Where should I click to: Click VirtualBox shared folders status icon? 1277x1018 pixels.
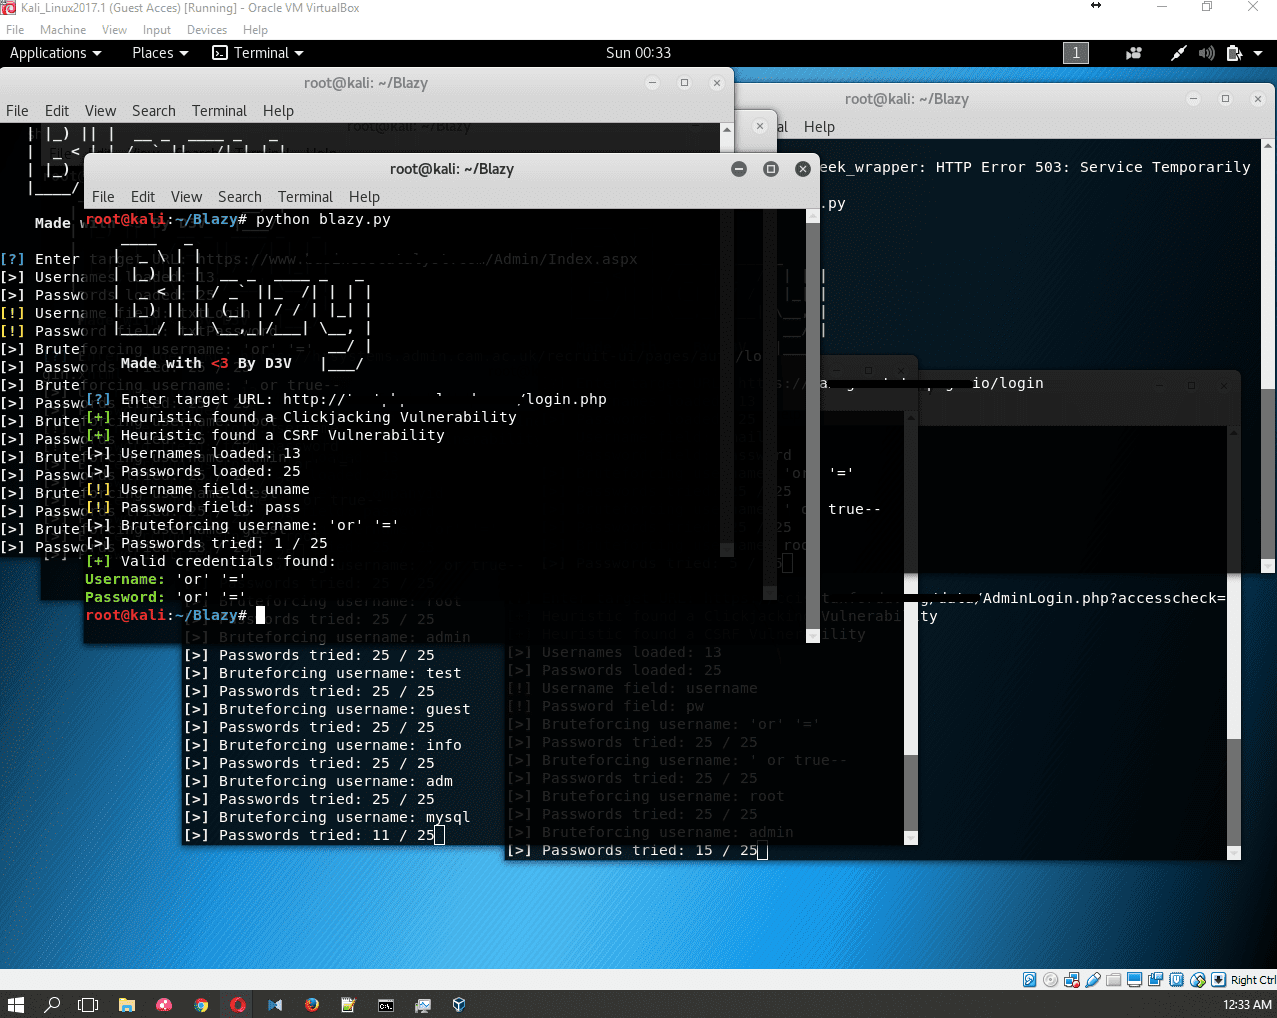1113,980
